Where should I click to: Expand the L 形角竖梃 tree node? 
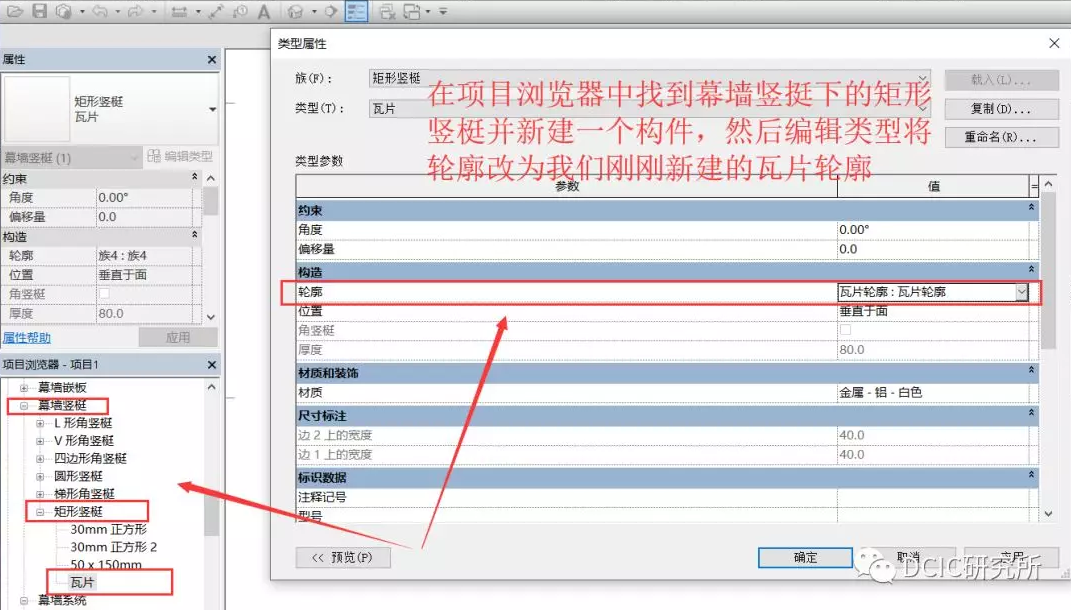tap(40, 424)
